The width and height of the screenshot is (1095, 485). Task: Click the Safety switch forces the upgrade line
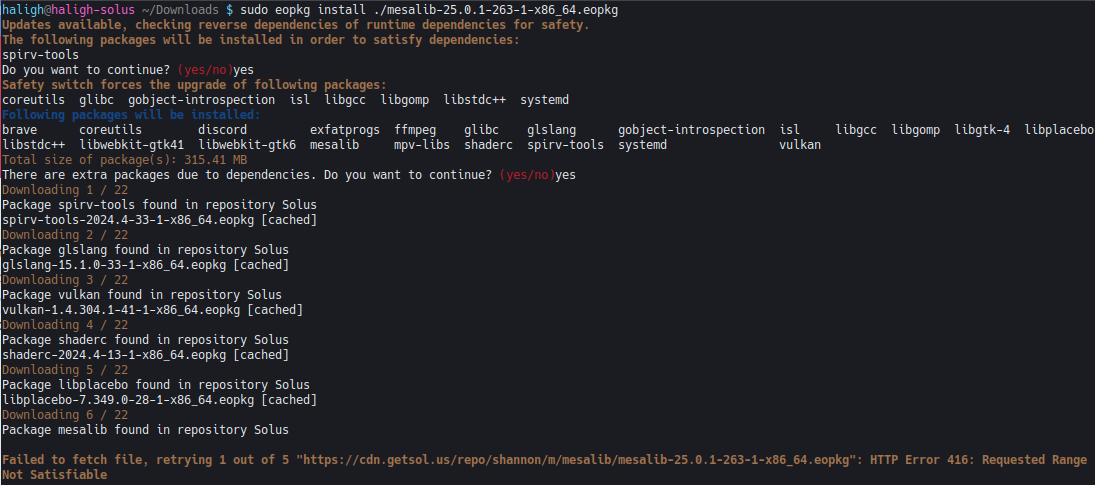(194, 85)
